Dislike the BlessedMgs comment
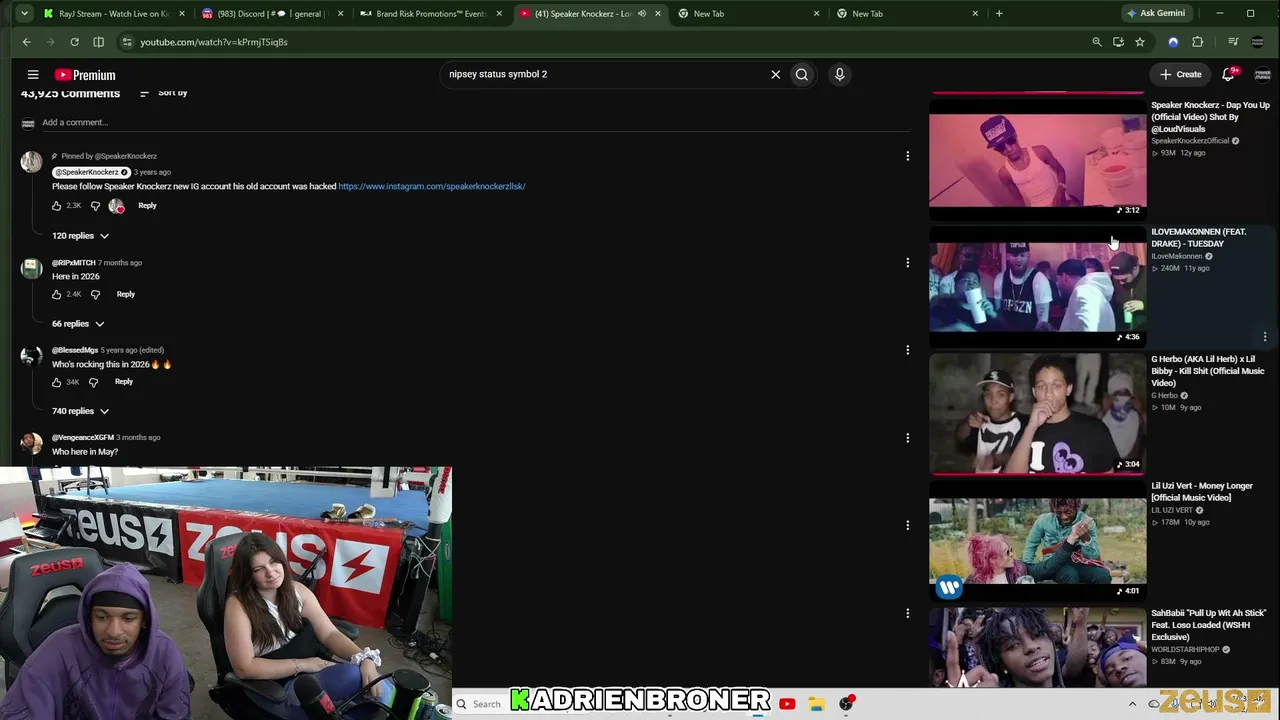The height and width of the screenshot is (720, 1280). coord(93,382)
